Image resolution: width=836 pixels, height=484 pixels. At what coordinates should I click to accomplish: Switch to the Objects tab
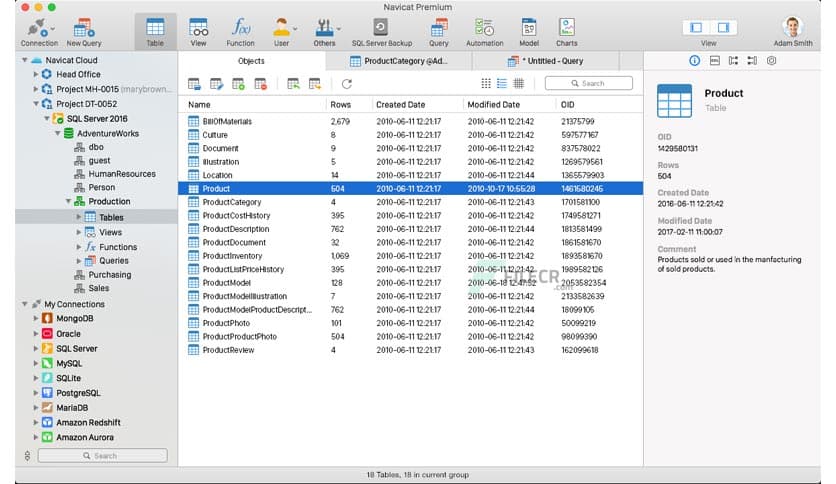coord(251,61)
